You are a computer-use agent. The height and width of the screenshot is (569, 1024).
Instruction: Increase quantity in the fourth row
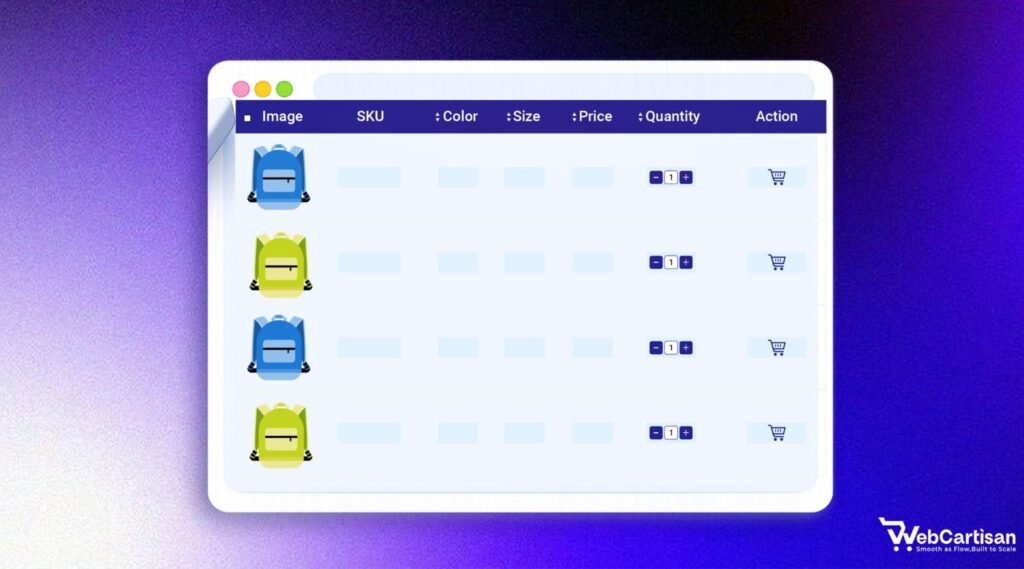tap(686, 433)
